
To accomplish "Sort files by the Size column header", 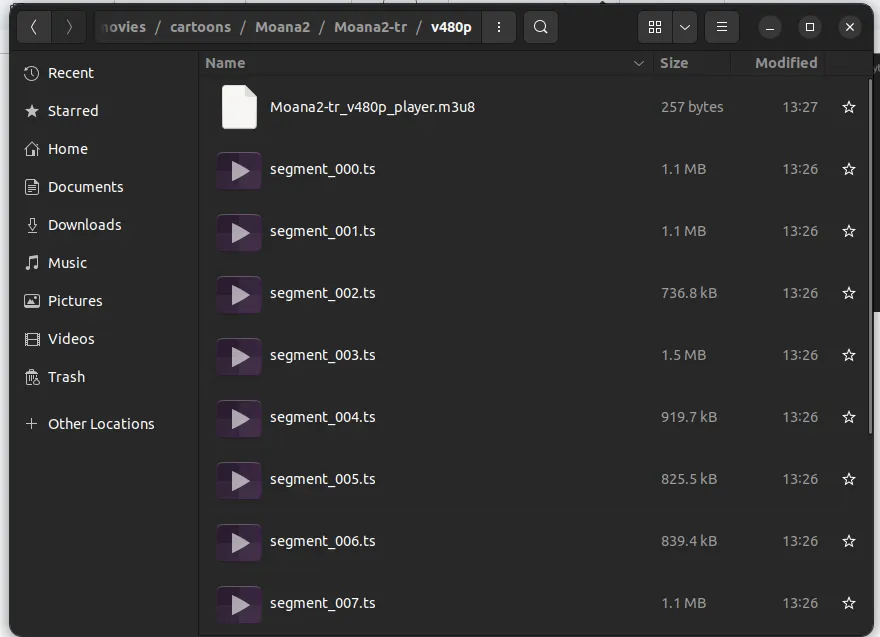I will pyautogui.click(x=691, y=63).
